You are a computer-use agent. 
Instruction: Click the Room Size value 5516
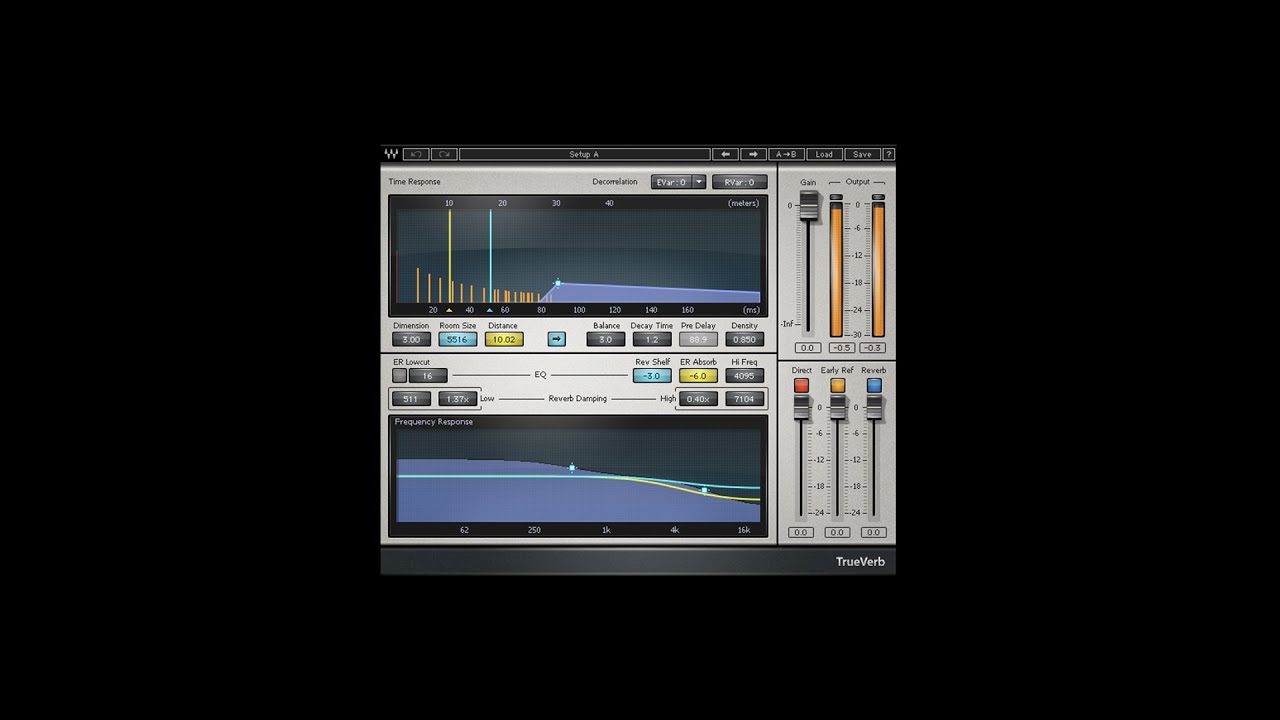[457, 339]
